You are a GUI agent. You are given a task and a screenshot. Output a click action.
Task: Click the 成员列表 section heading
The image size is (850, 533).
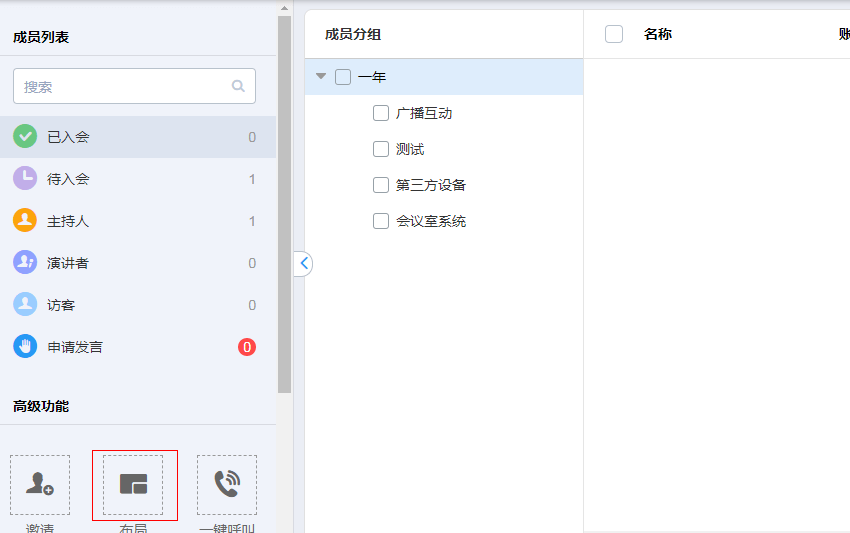pyautogui.click(x=41, y=37)
